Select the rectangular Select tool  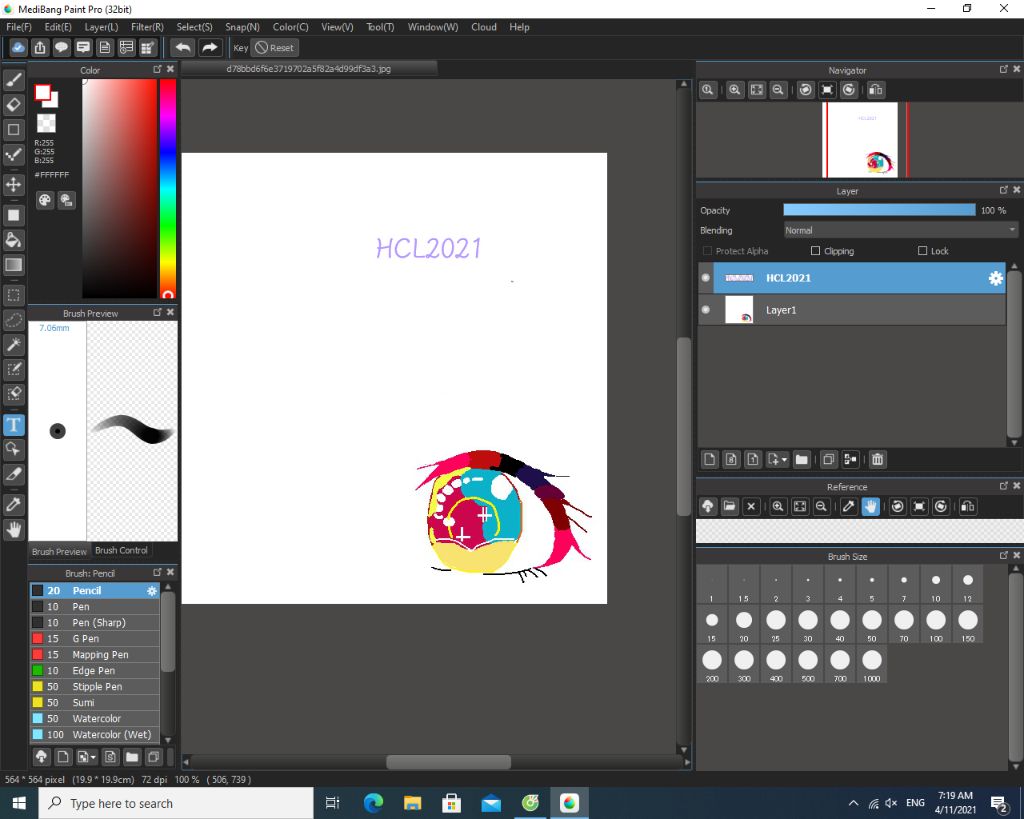[14, 295]
